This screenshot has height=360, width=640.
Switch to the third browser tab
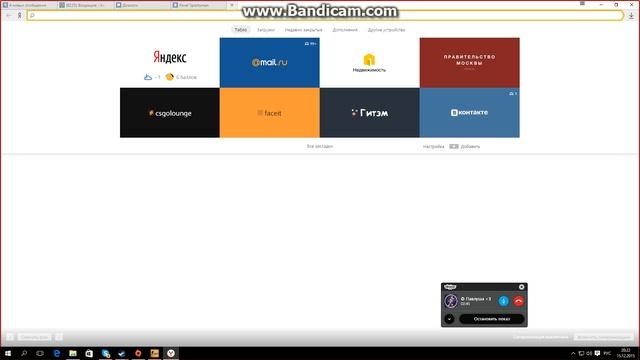[142, 5]
